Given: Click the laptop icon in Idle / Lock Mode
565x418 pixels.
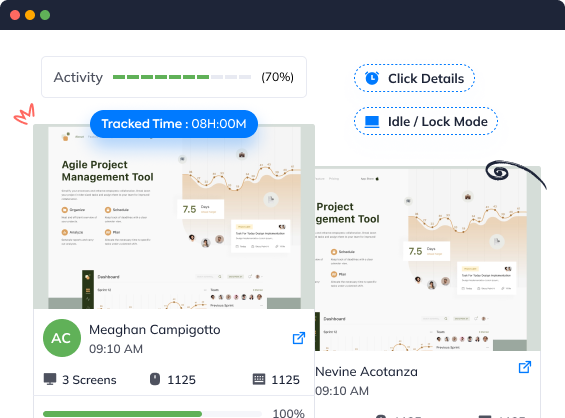Looking at the screenshot, I should point(372,122).
